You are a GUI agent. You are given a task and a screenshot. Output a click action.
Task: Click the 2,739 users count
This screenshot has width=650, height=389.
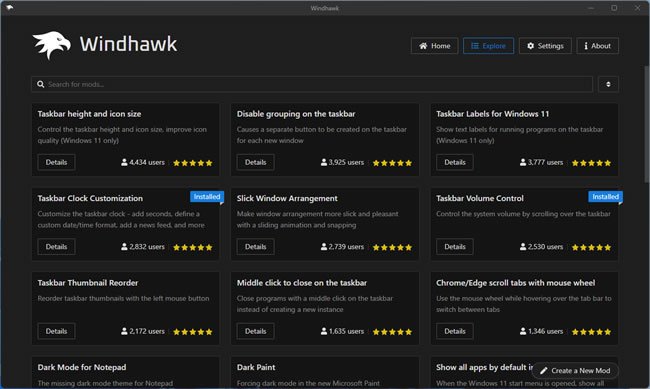(x=346, y=247)
